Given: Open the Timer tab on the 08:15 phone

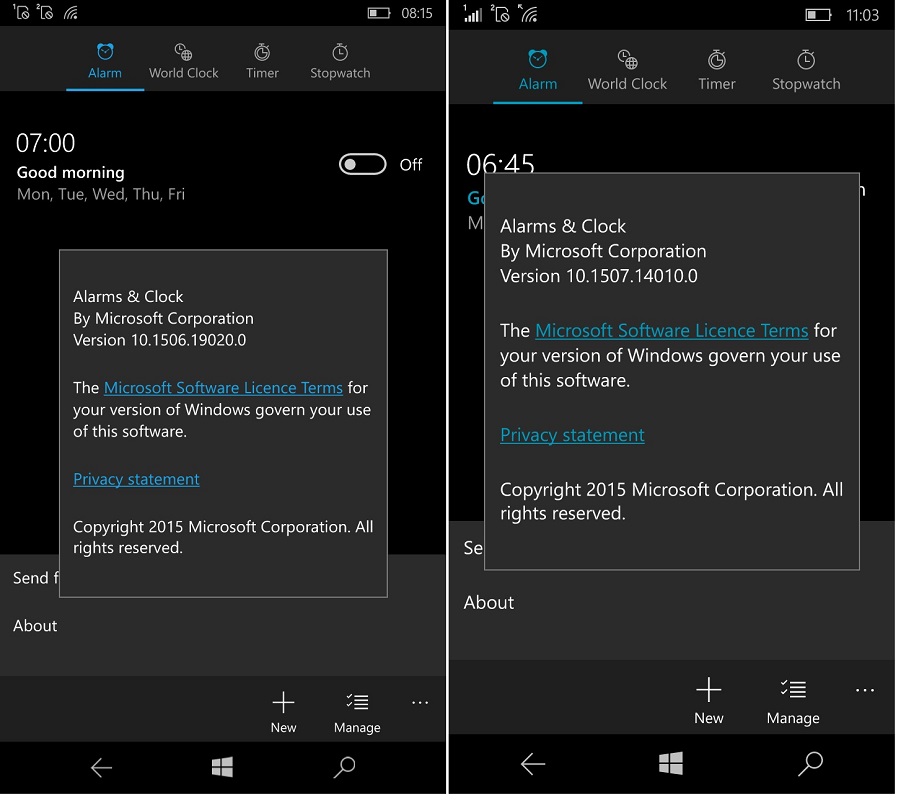Looking at the screenshot, I should click(x=262, y=61).
